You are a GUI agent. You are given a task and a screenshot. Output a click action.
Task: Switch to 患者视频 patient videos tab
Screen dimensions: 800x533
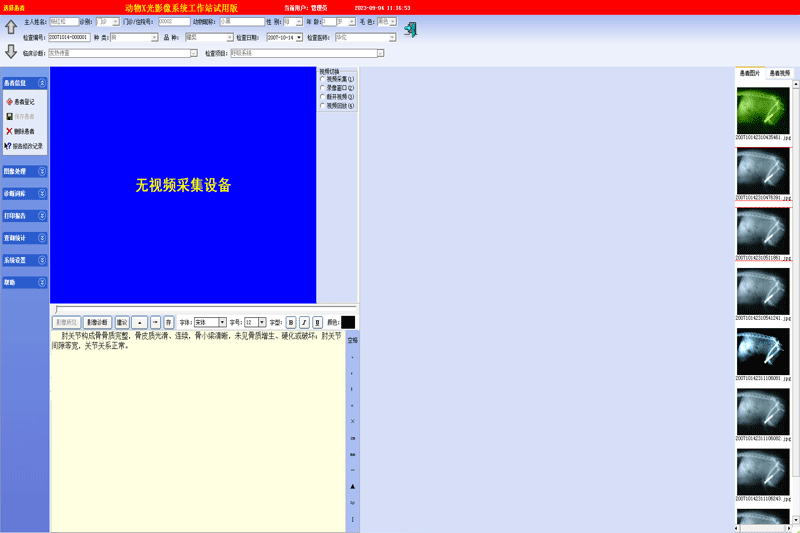click(779, 73)
